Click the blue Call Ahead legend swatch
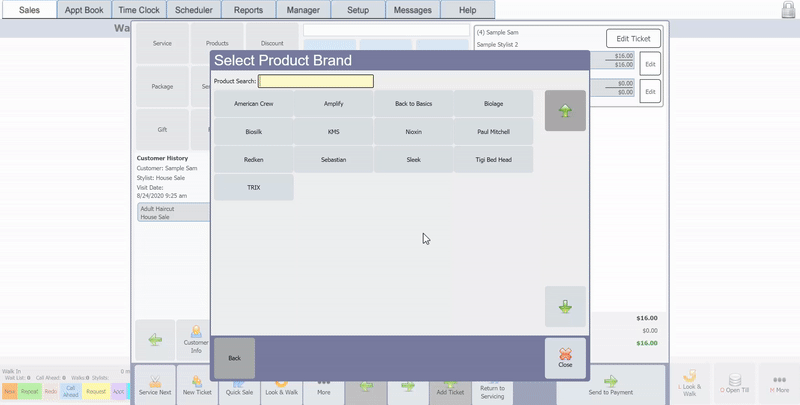 pos(70,391)
